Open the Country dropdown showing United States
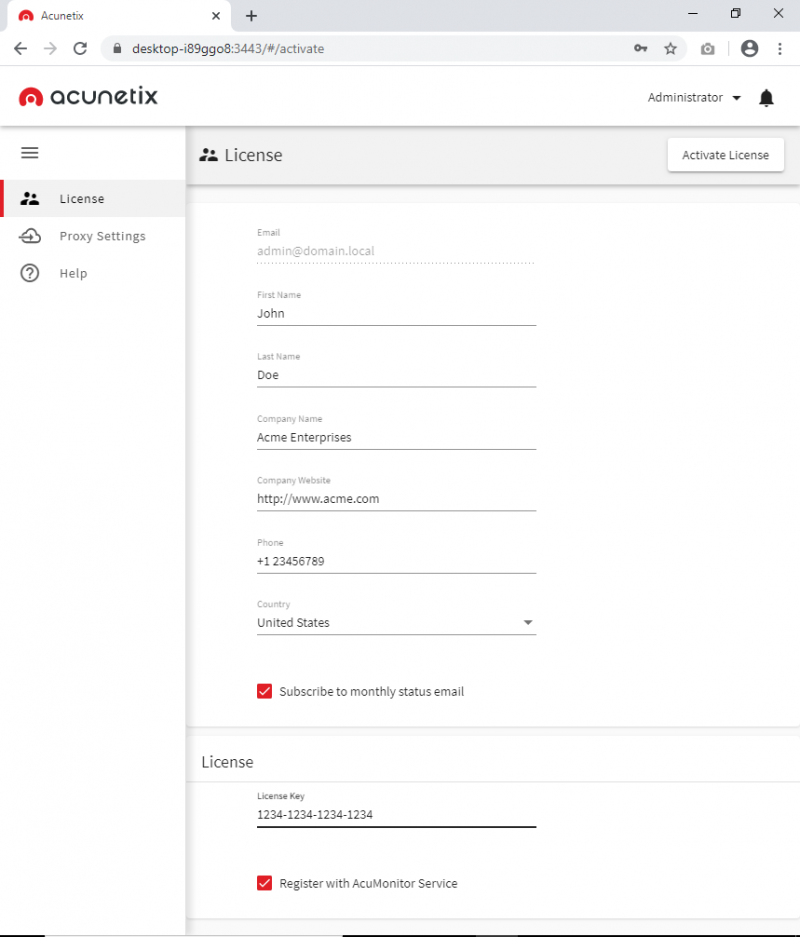 396,623
